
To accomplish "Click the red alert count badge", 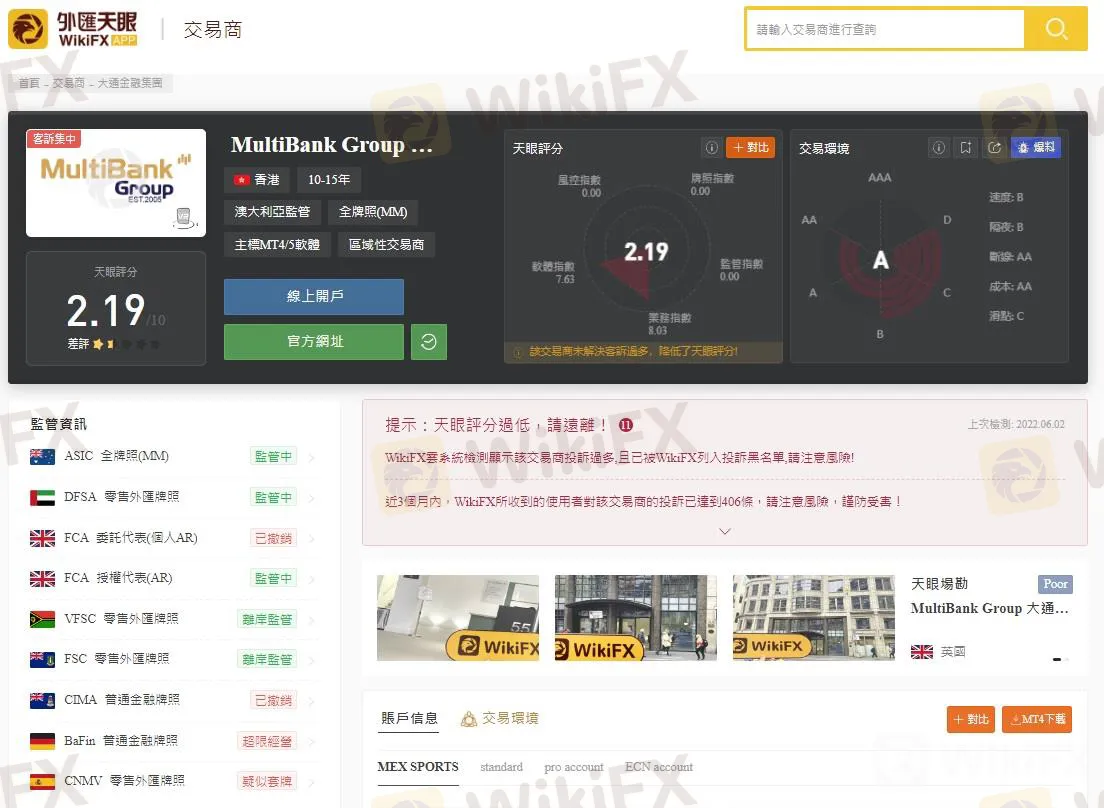I will click(x=626, y=425).
